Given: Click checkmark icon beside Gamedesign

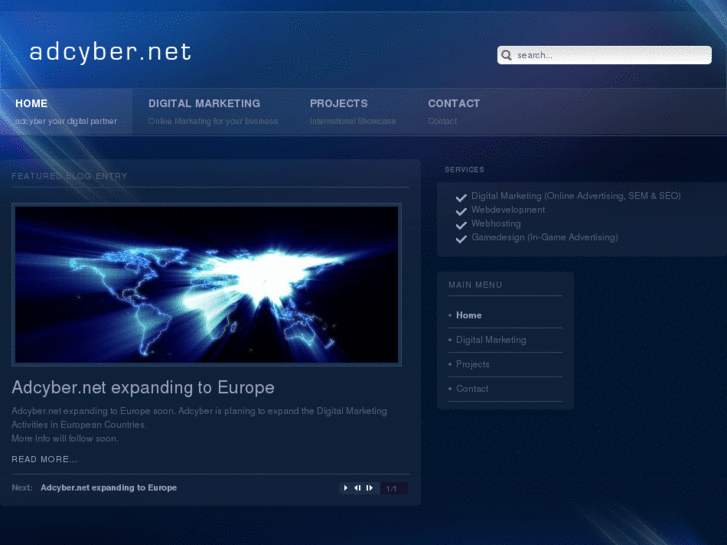Looking at the screenshot, I should [461, 239].
